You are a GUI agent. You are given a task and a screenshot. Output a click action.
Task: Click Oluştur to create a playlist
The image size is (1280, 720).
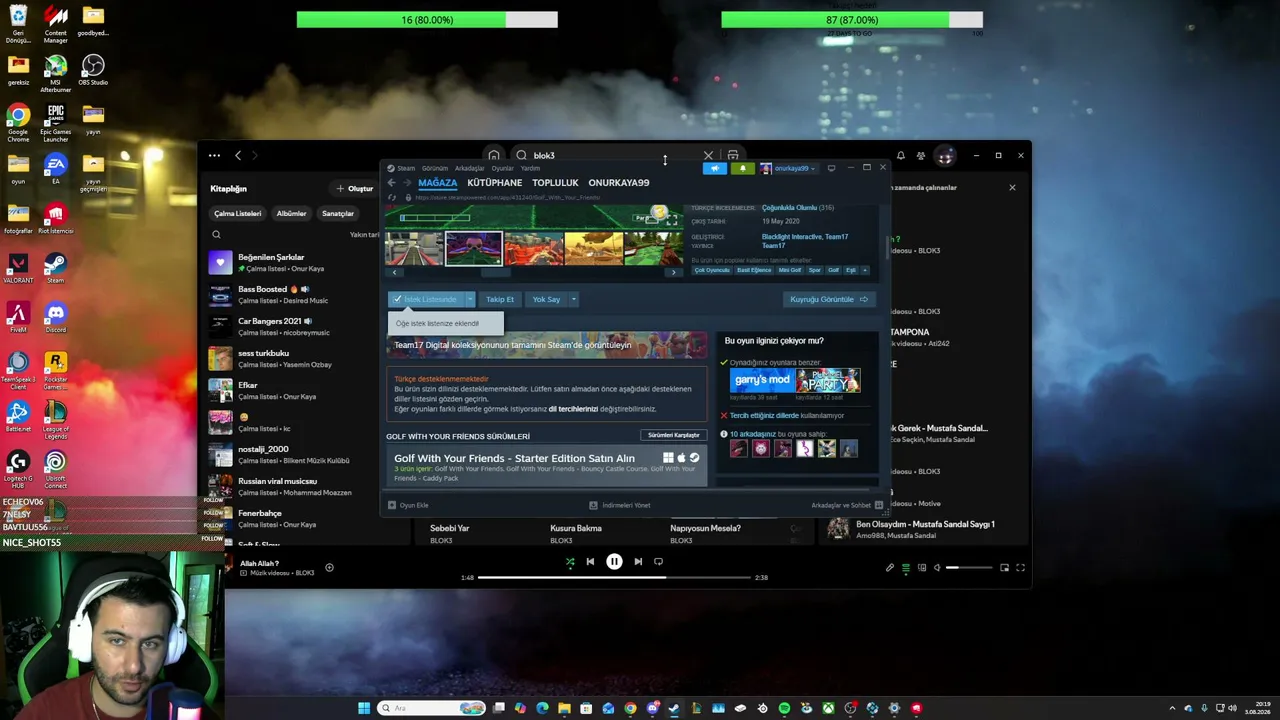(354, 188)
